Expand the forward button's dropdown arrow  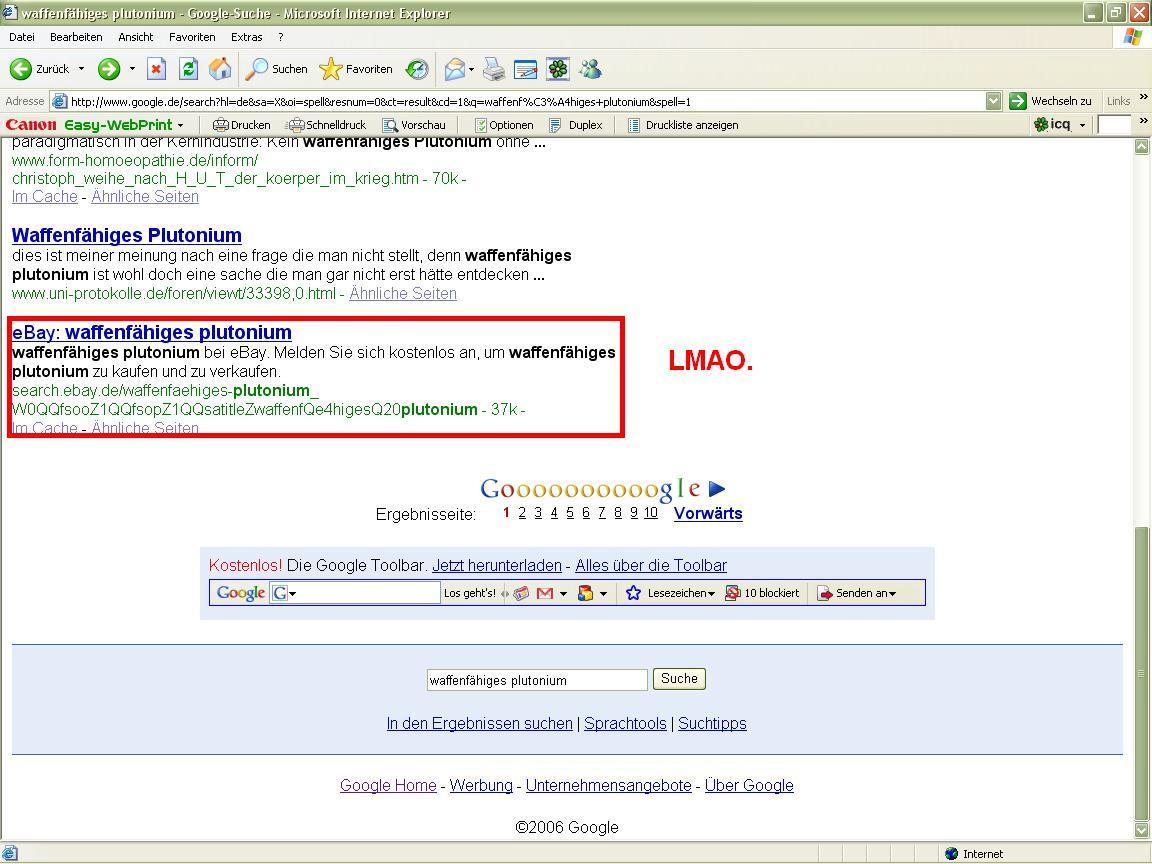(x=132, y=69)
